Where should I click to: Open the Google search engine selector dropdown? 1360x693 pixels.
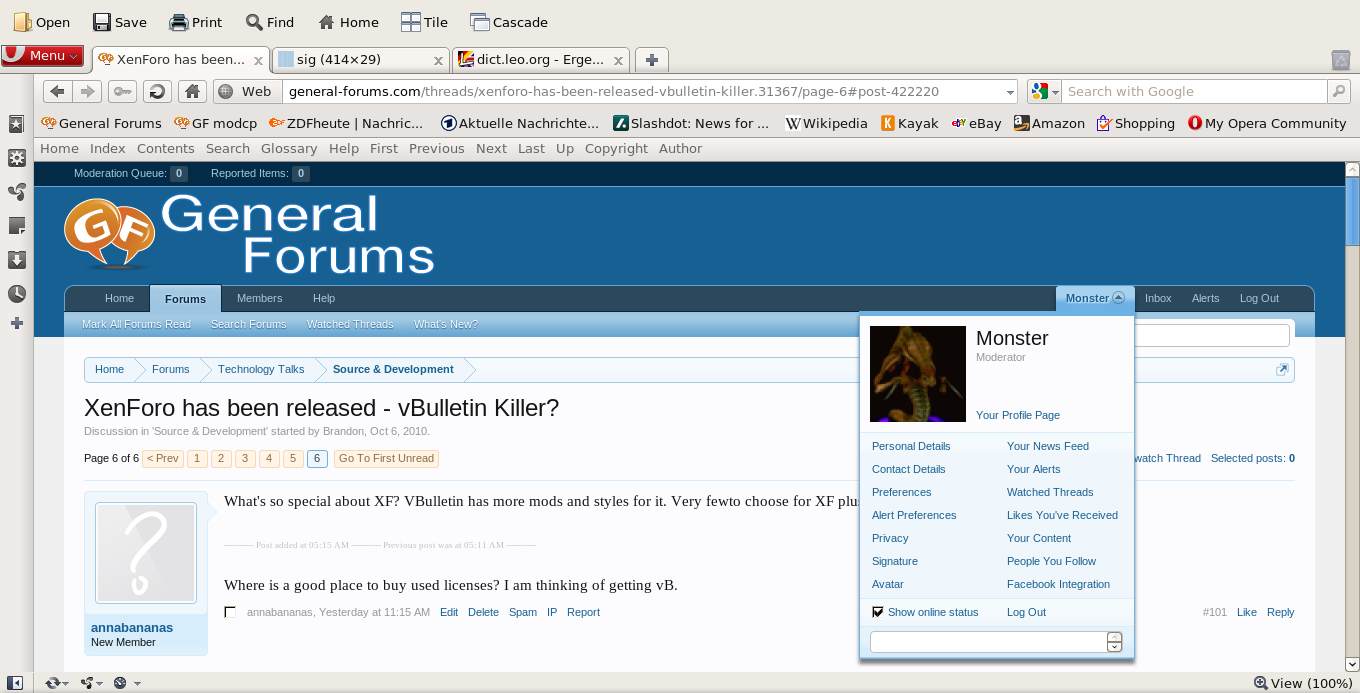pos(1044,91)
